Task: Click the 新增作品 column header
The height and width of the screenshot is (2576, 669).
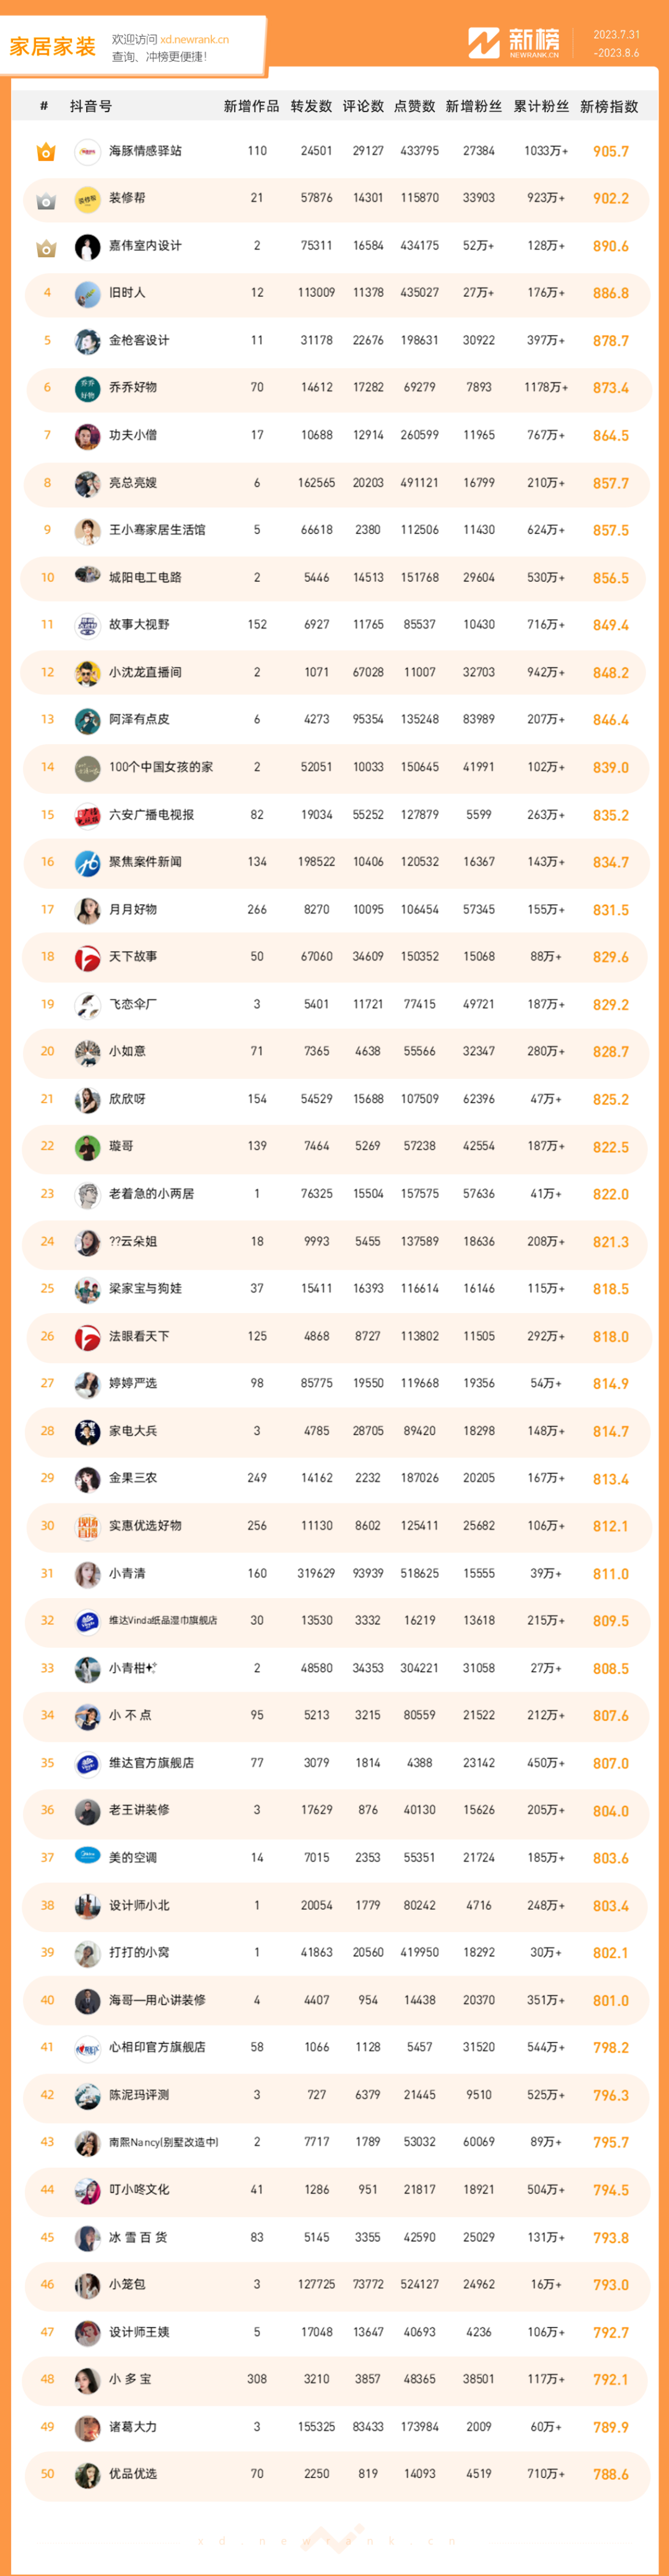Action: pyautogui.click(x=252, y=107)
